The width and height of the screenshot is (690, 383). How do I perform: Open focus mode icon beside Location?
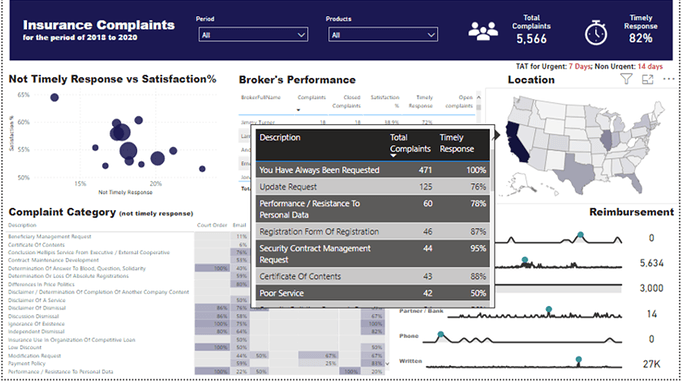click(648, 79)
